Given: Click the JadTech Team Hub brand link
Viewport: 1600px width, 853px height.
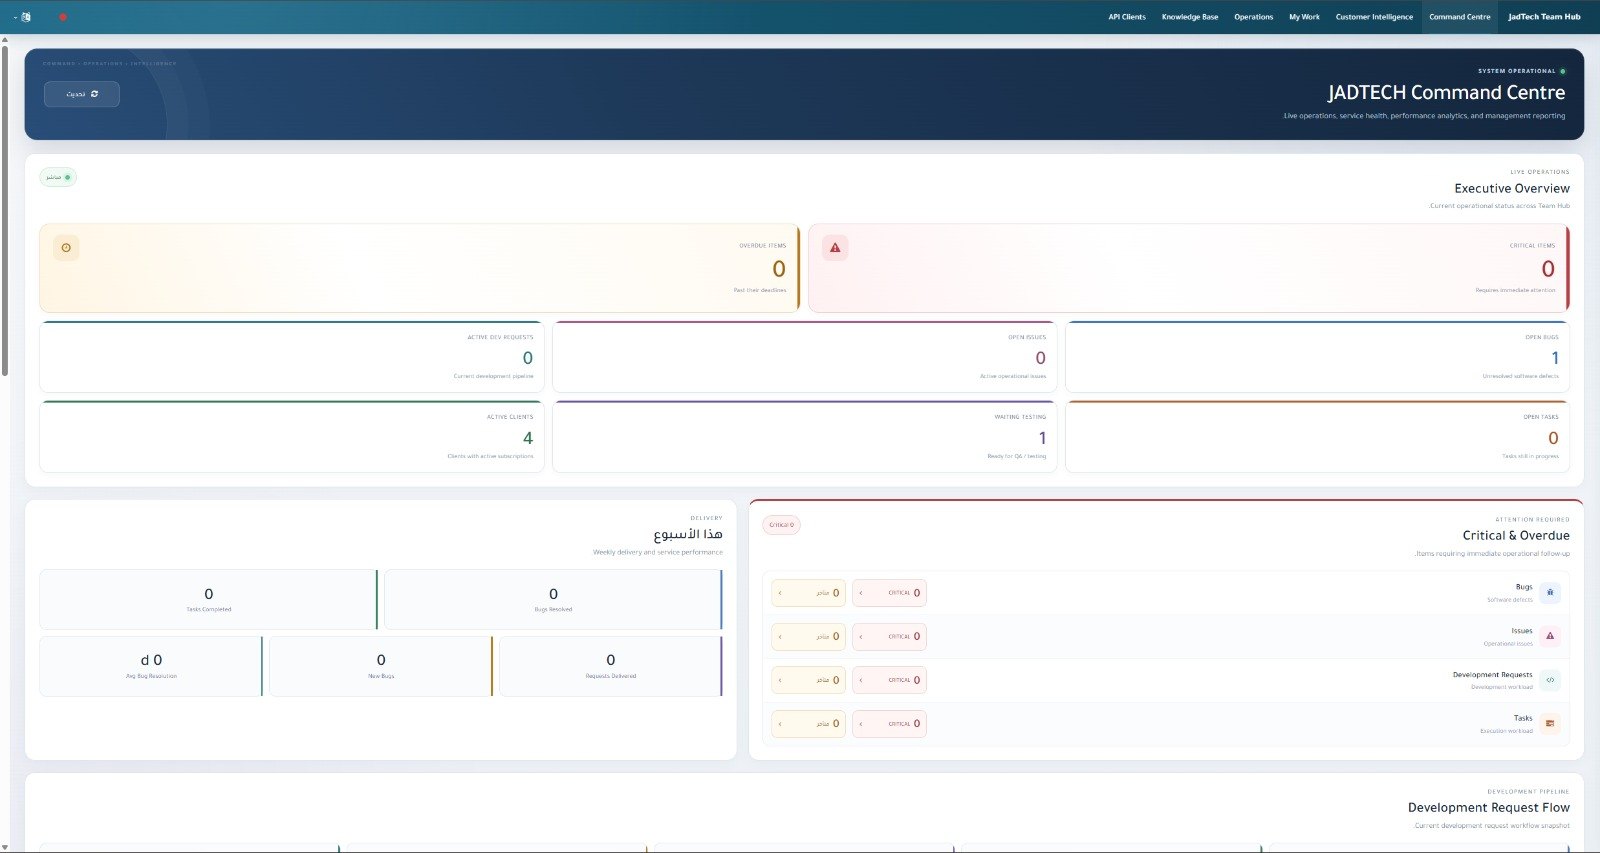Looking at the screenshot, I should [x=1544, y=17].
